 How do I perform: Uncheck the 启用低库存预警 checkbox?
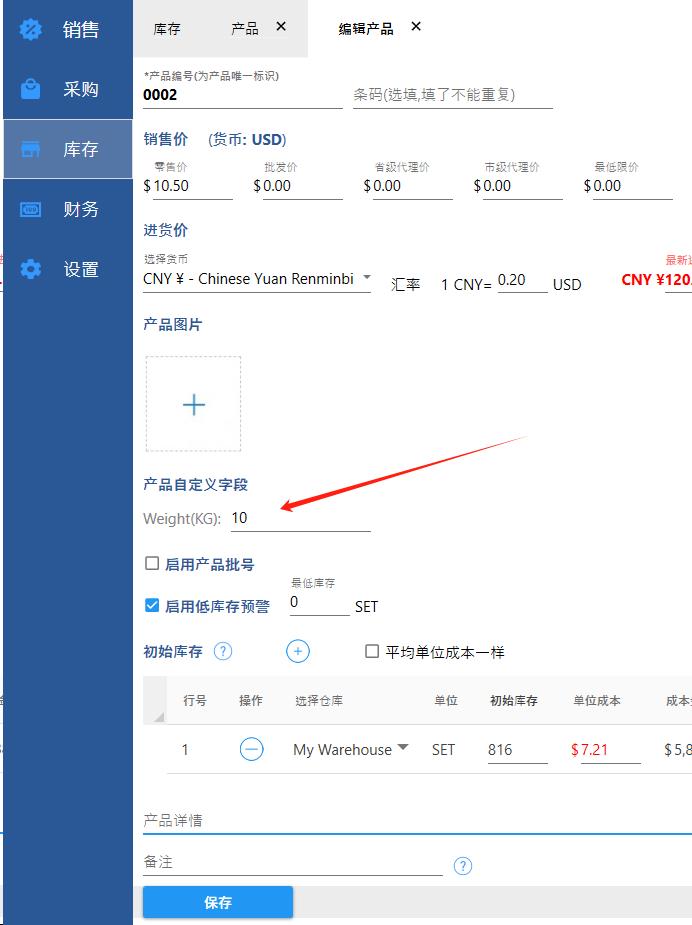click(152, 605)
